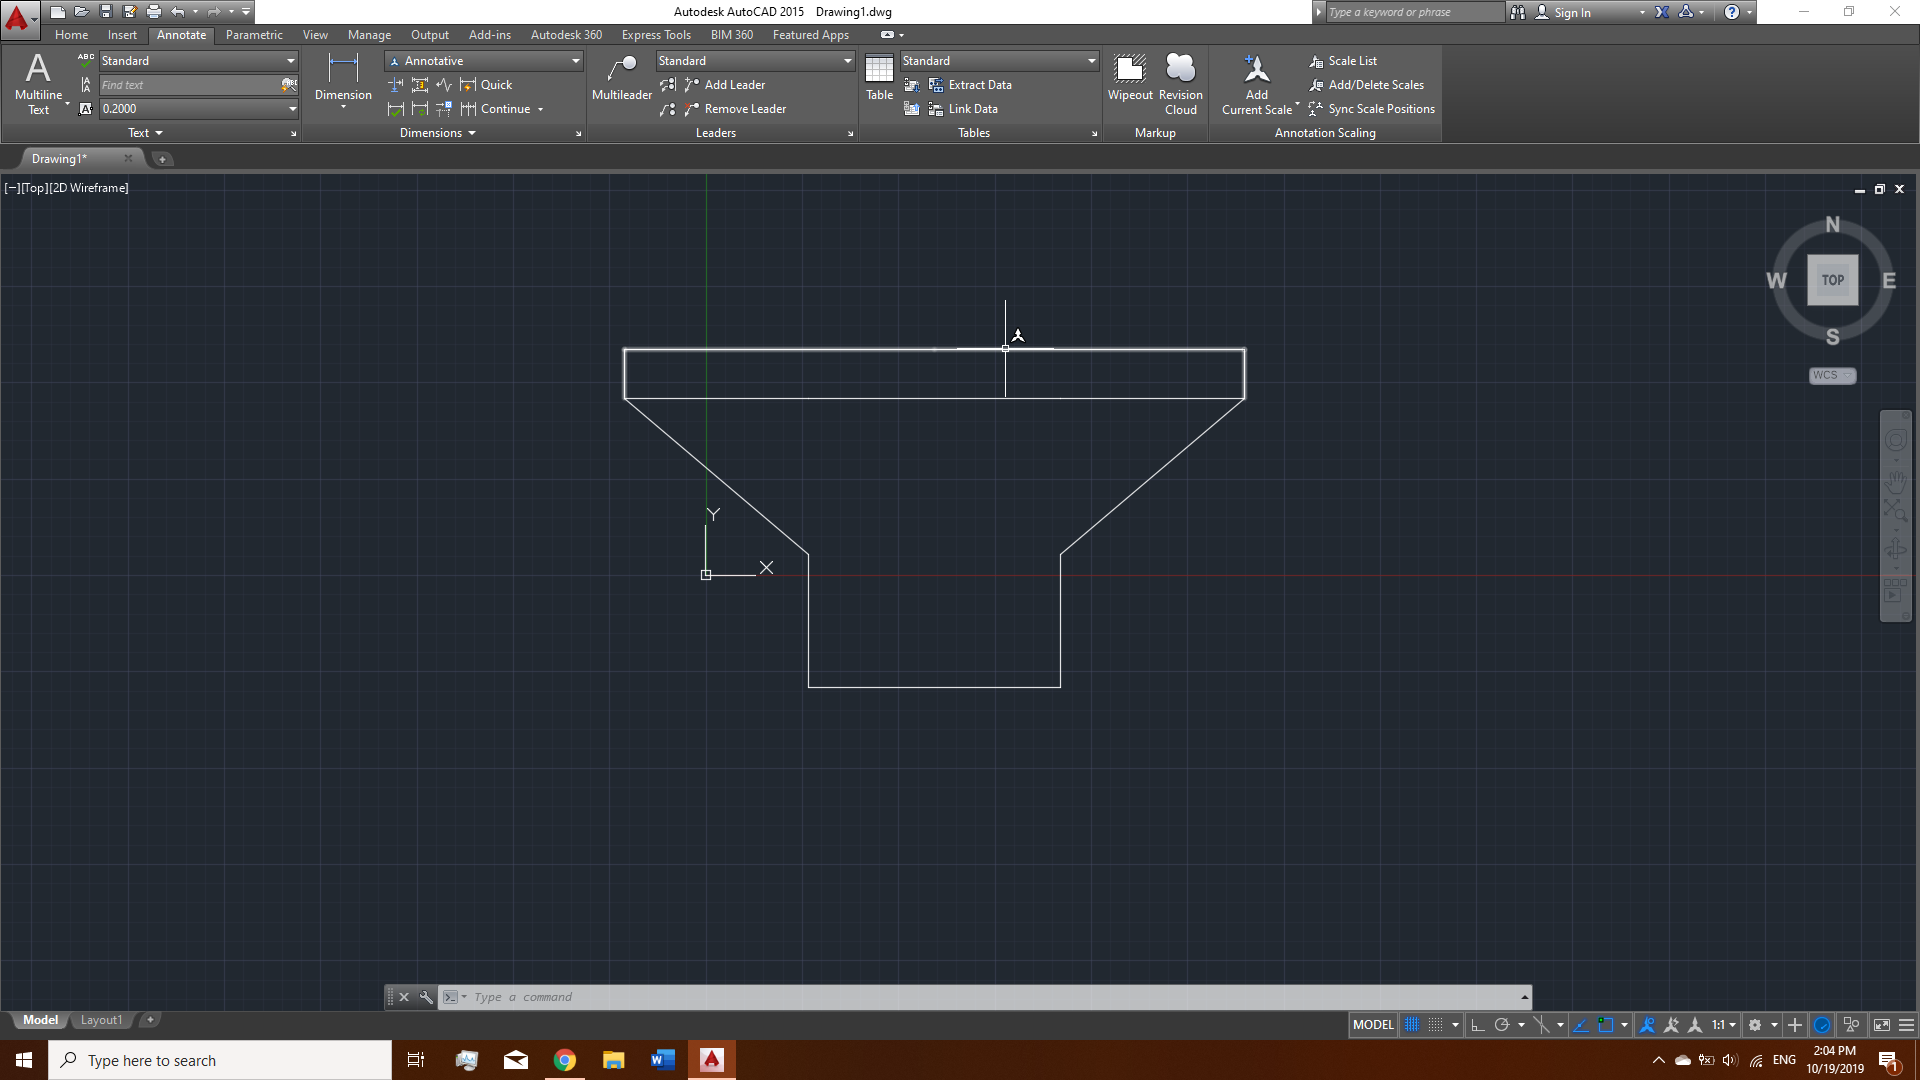Viewport: 1920px width, 1080px height.
Task: Toggle ortho mode in status bar
Action: pos(1478,1025)
